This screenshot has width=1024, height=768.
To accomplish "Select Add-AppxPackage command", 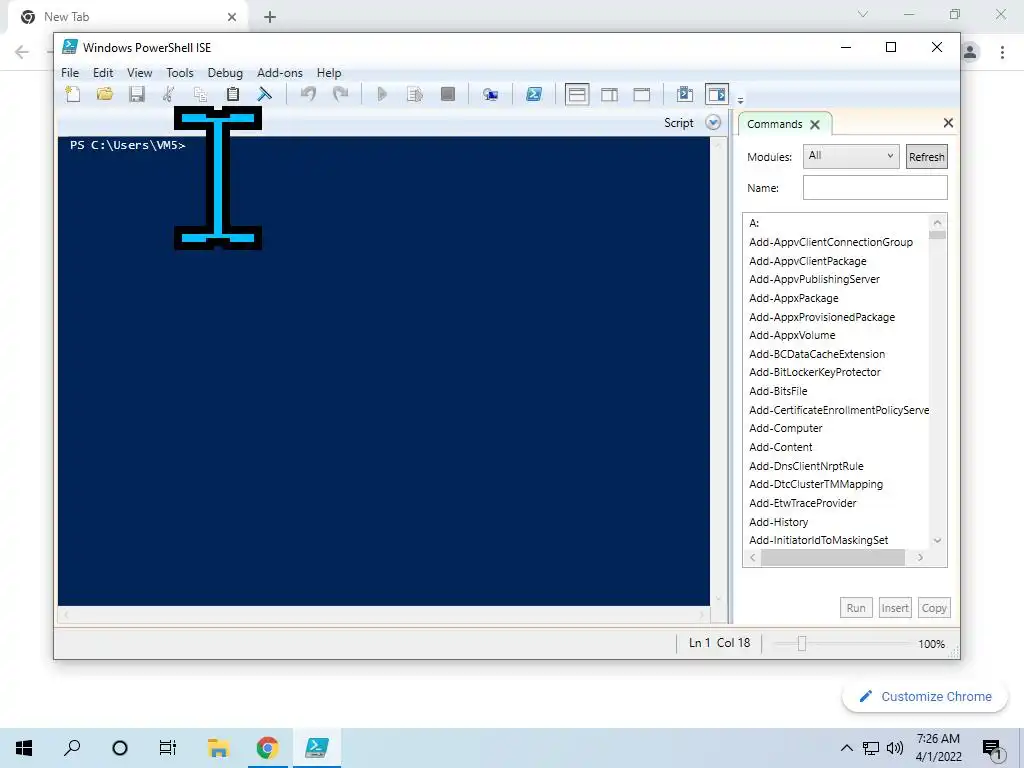I will (793, 298).
